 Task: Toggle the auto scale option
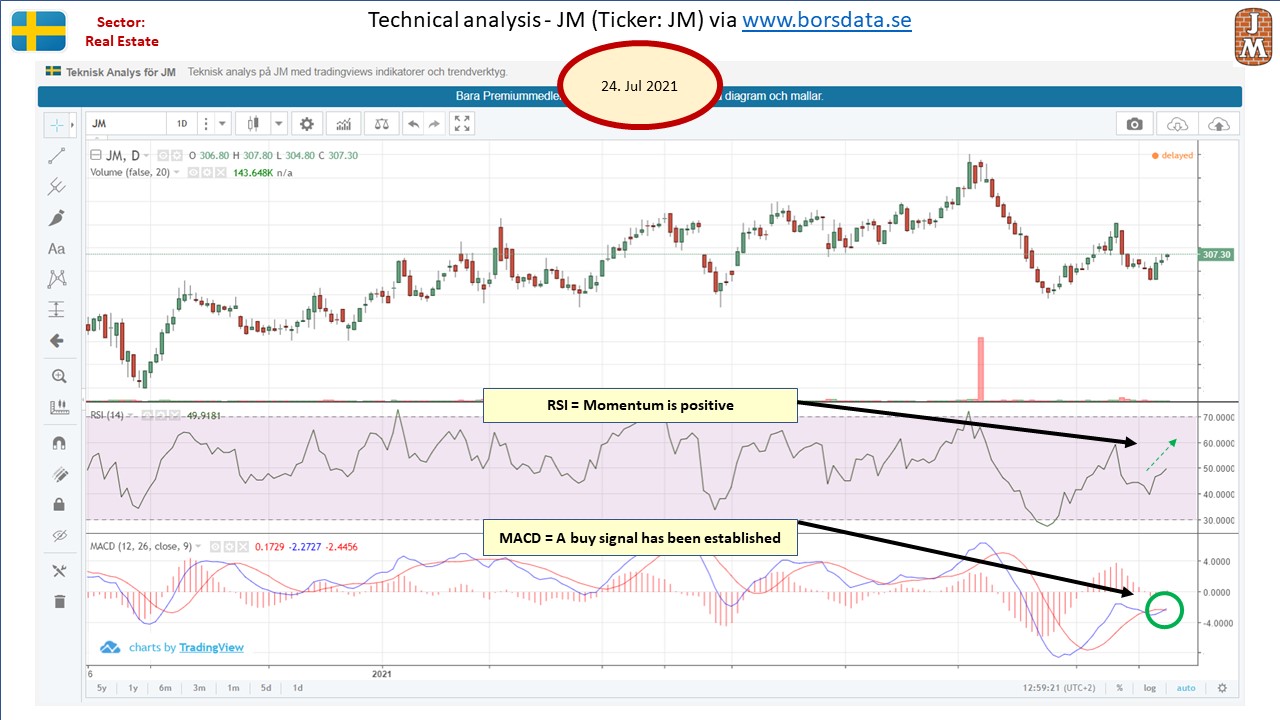tap(1186, 688)
